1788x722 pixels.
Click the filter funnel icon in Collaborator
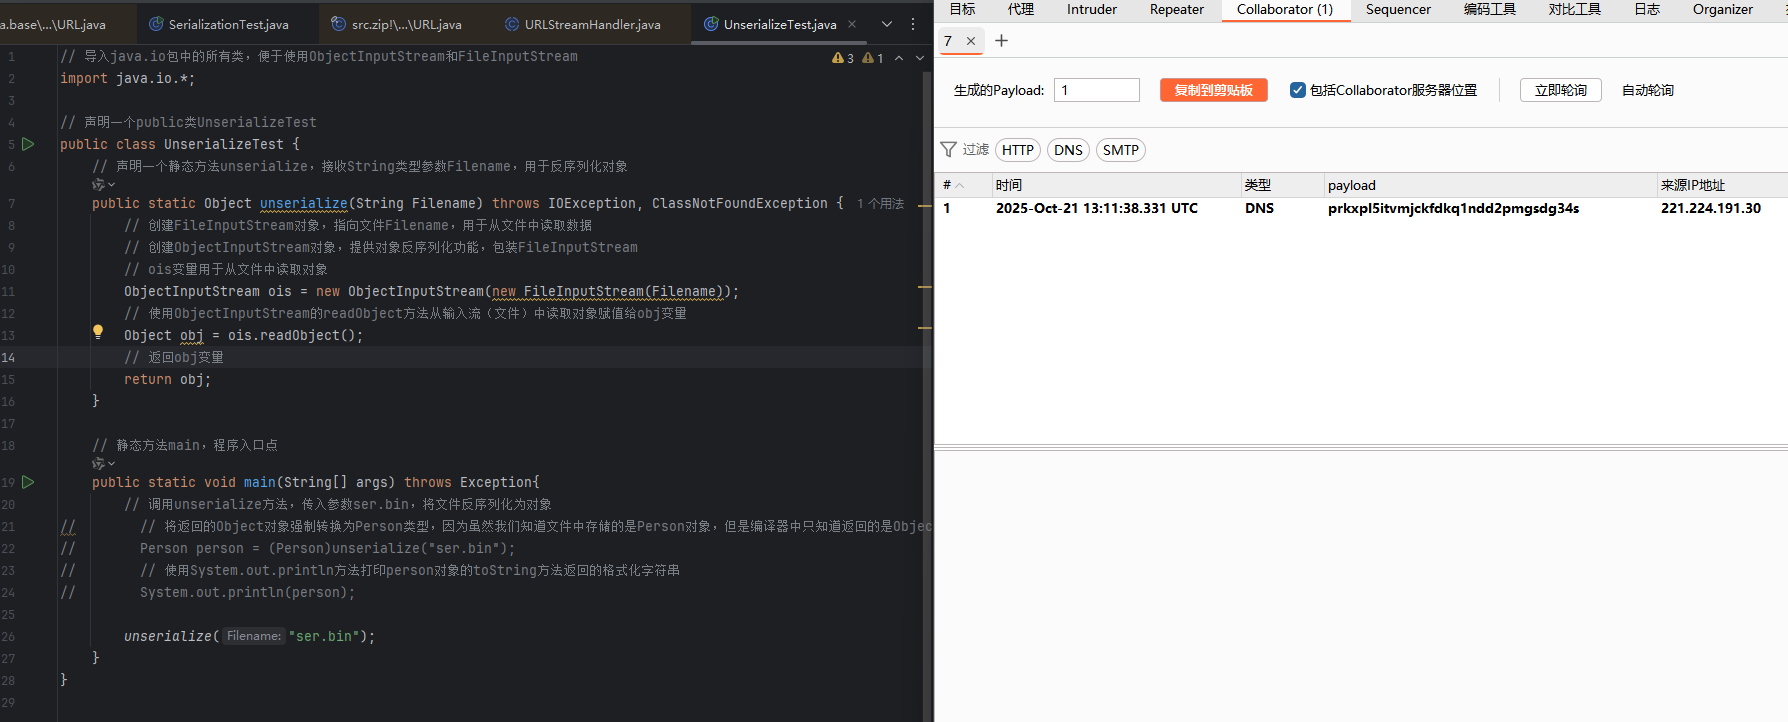click(x=948, y=150)
